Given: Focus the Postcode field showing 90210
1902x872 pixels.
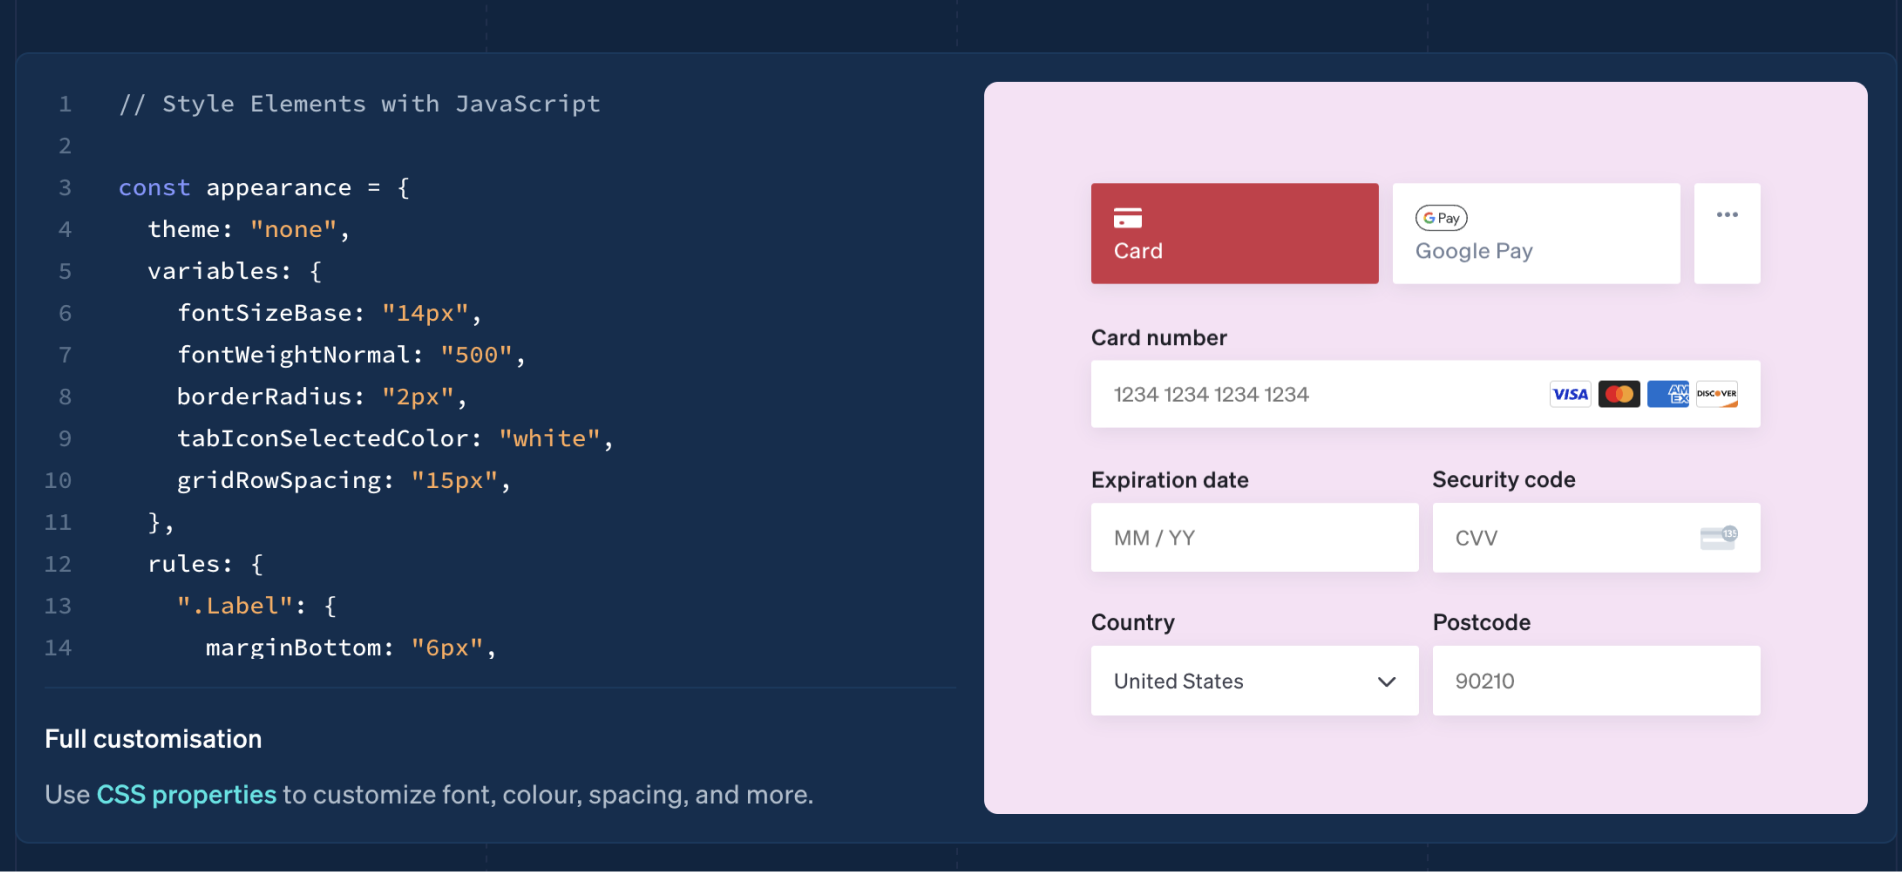Looking at the screenshot, I should tap(1596, 681).
